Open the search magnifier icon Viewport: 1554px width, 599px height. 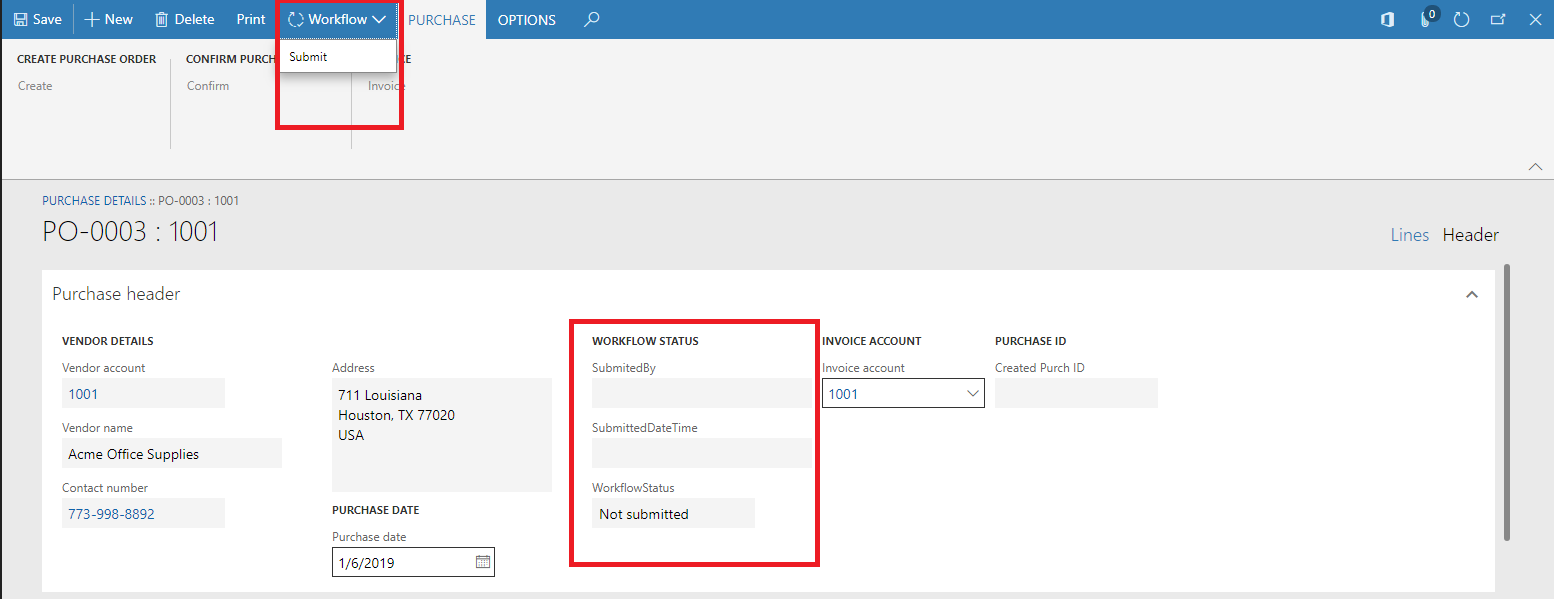point(591,19)
